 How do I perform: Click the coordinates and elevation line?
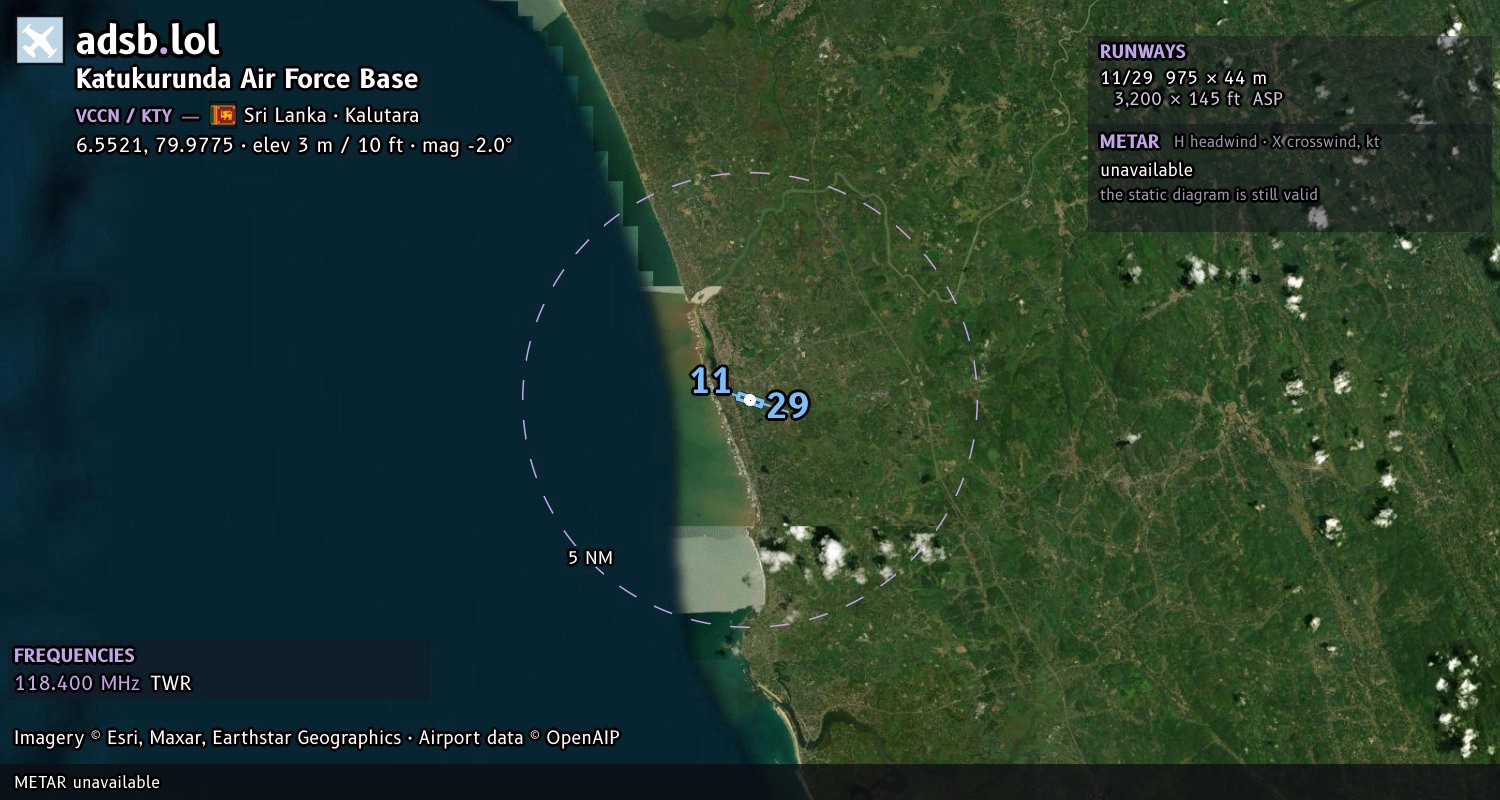coord(294,145)
